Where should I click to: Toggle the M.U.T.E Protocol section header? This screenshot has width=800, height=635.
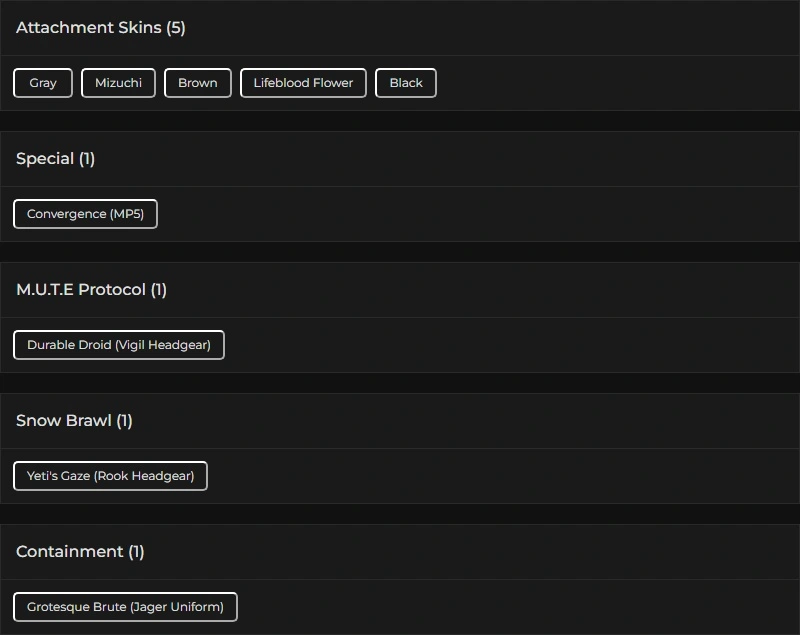[x=80, y=290]
